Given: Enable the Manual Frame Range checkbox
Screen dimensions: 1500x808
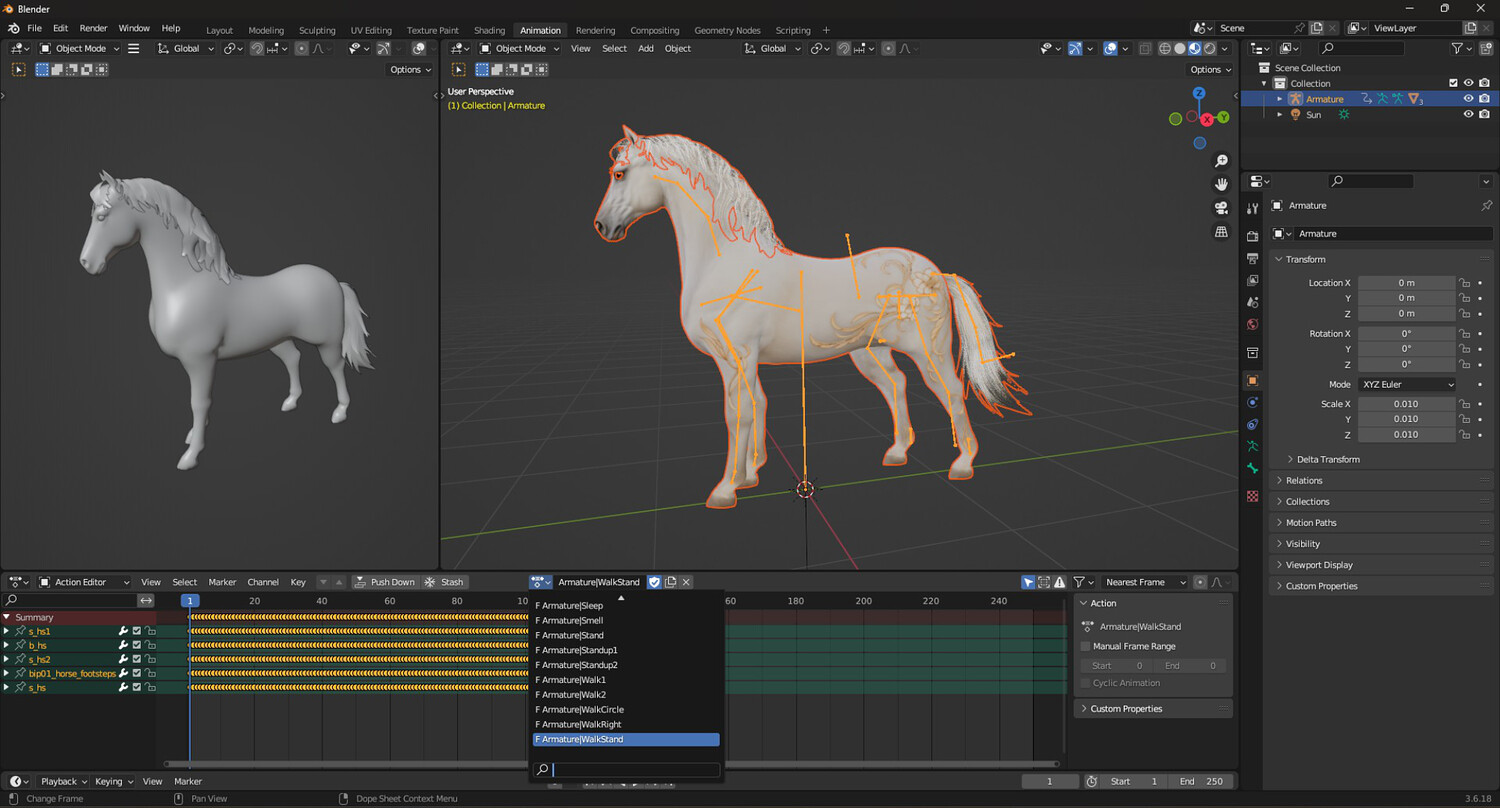Looking at the screenshot, I should [x=1086, y=646].
